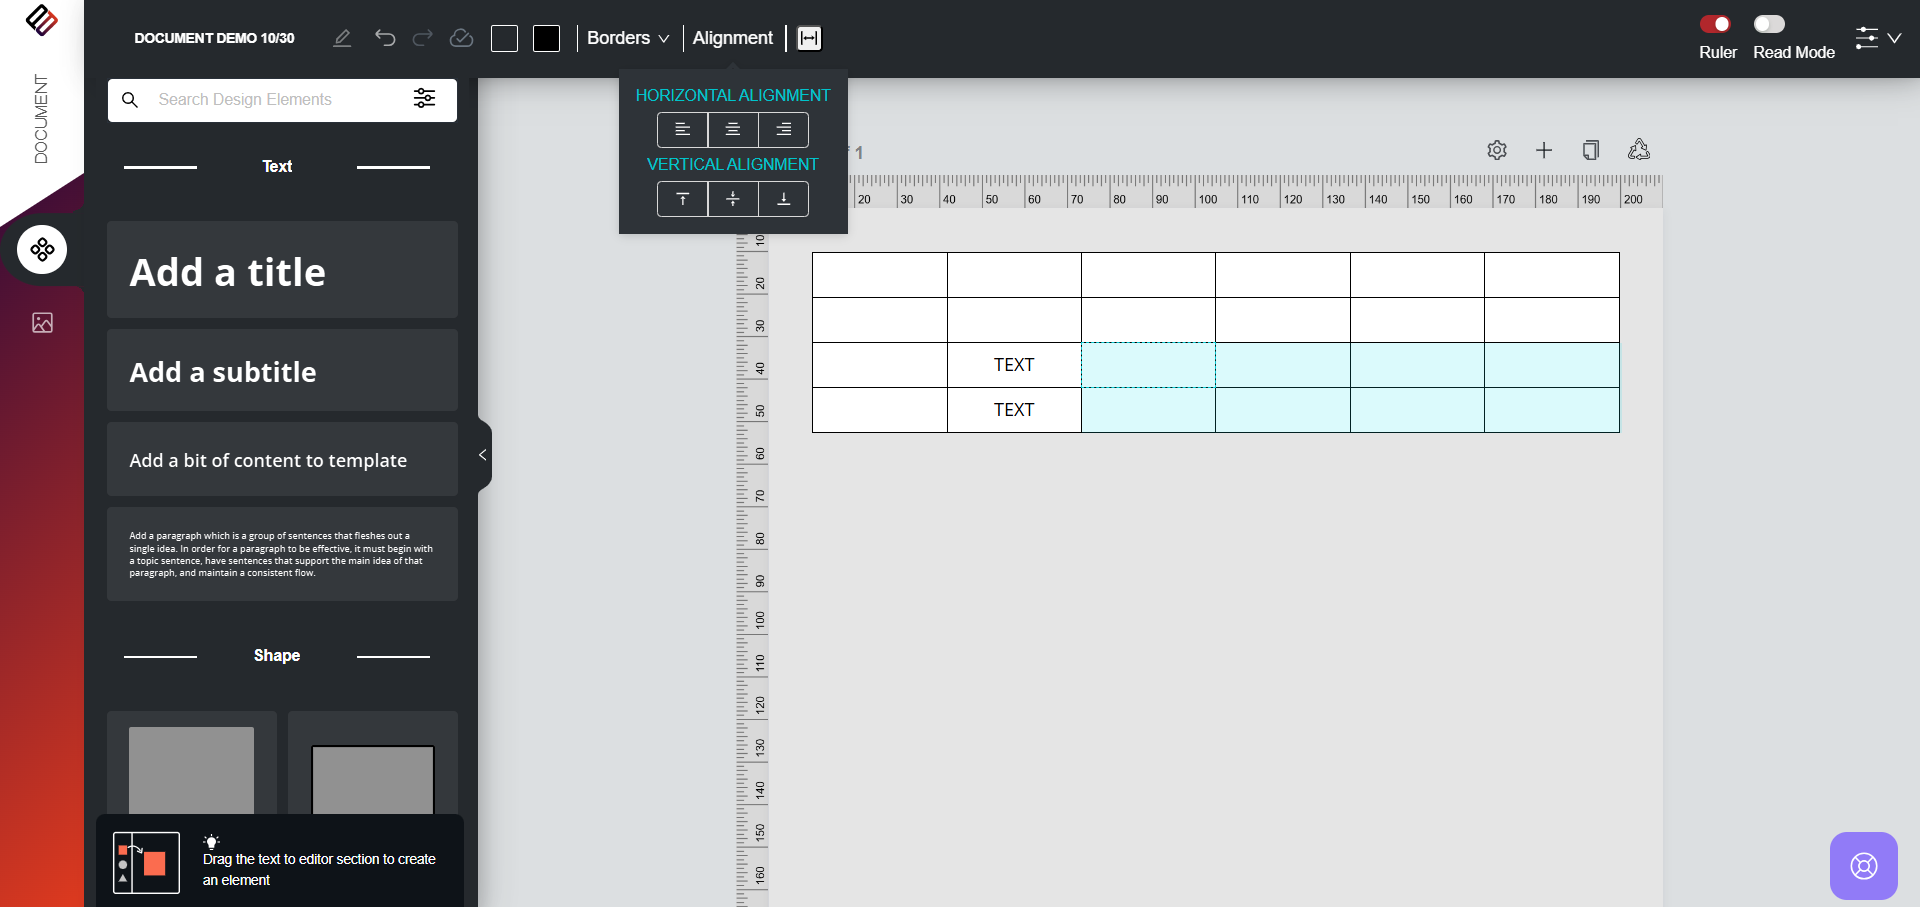Collapse the left design elements panel

pos(483,455)
